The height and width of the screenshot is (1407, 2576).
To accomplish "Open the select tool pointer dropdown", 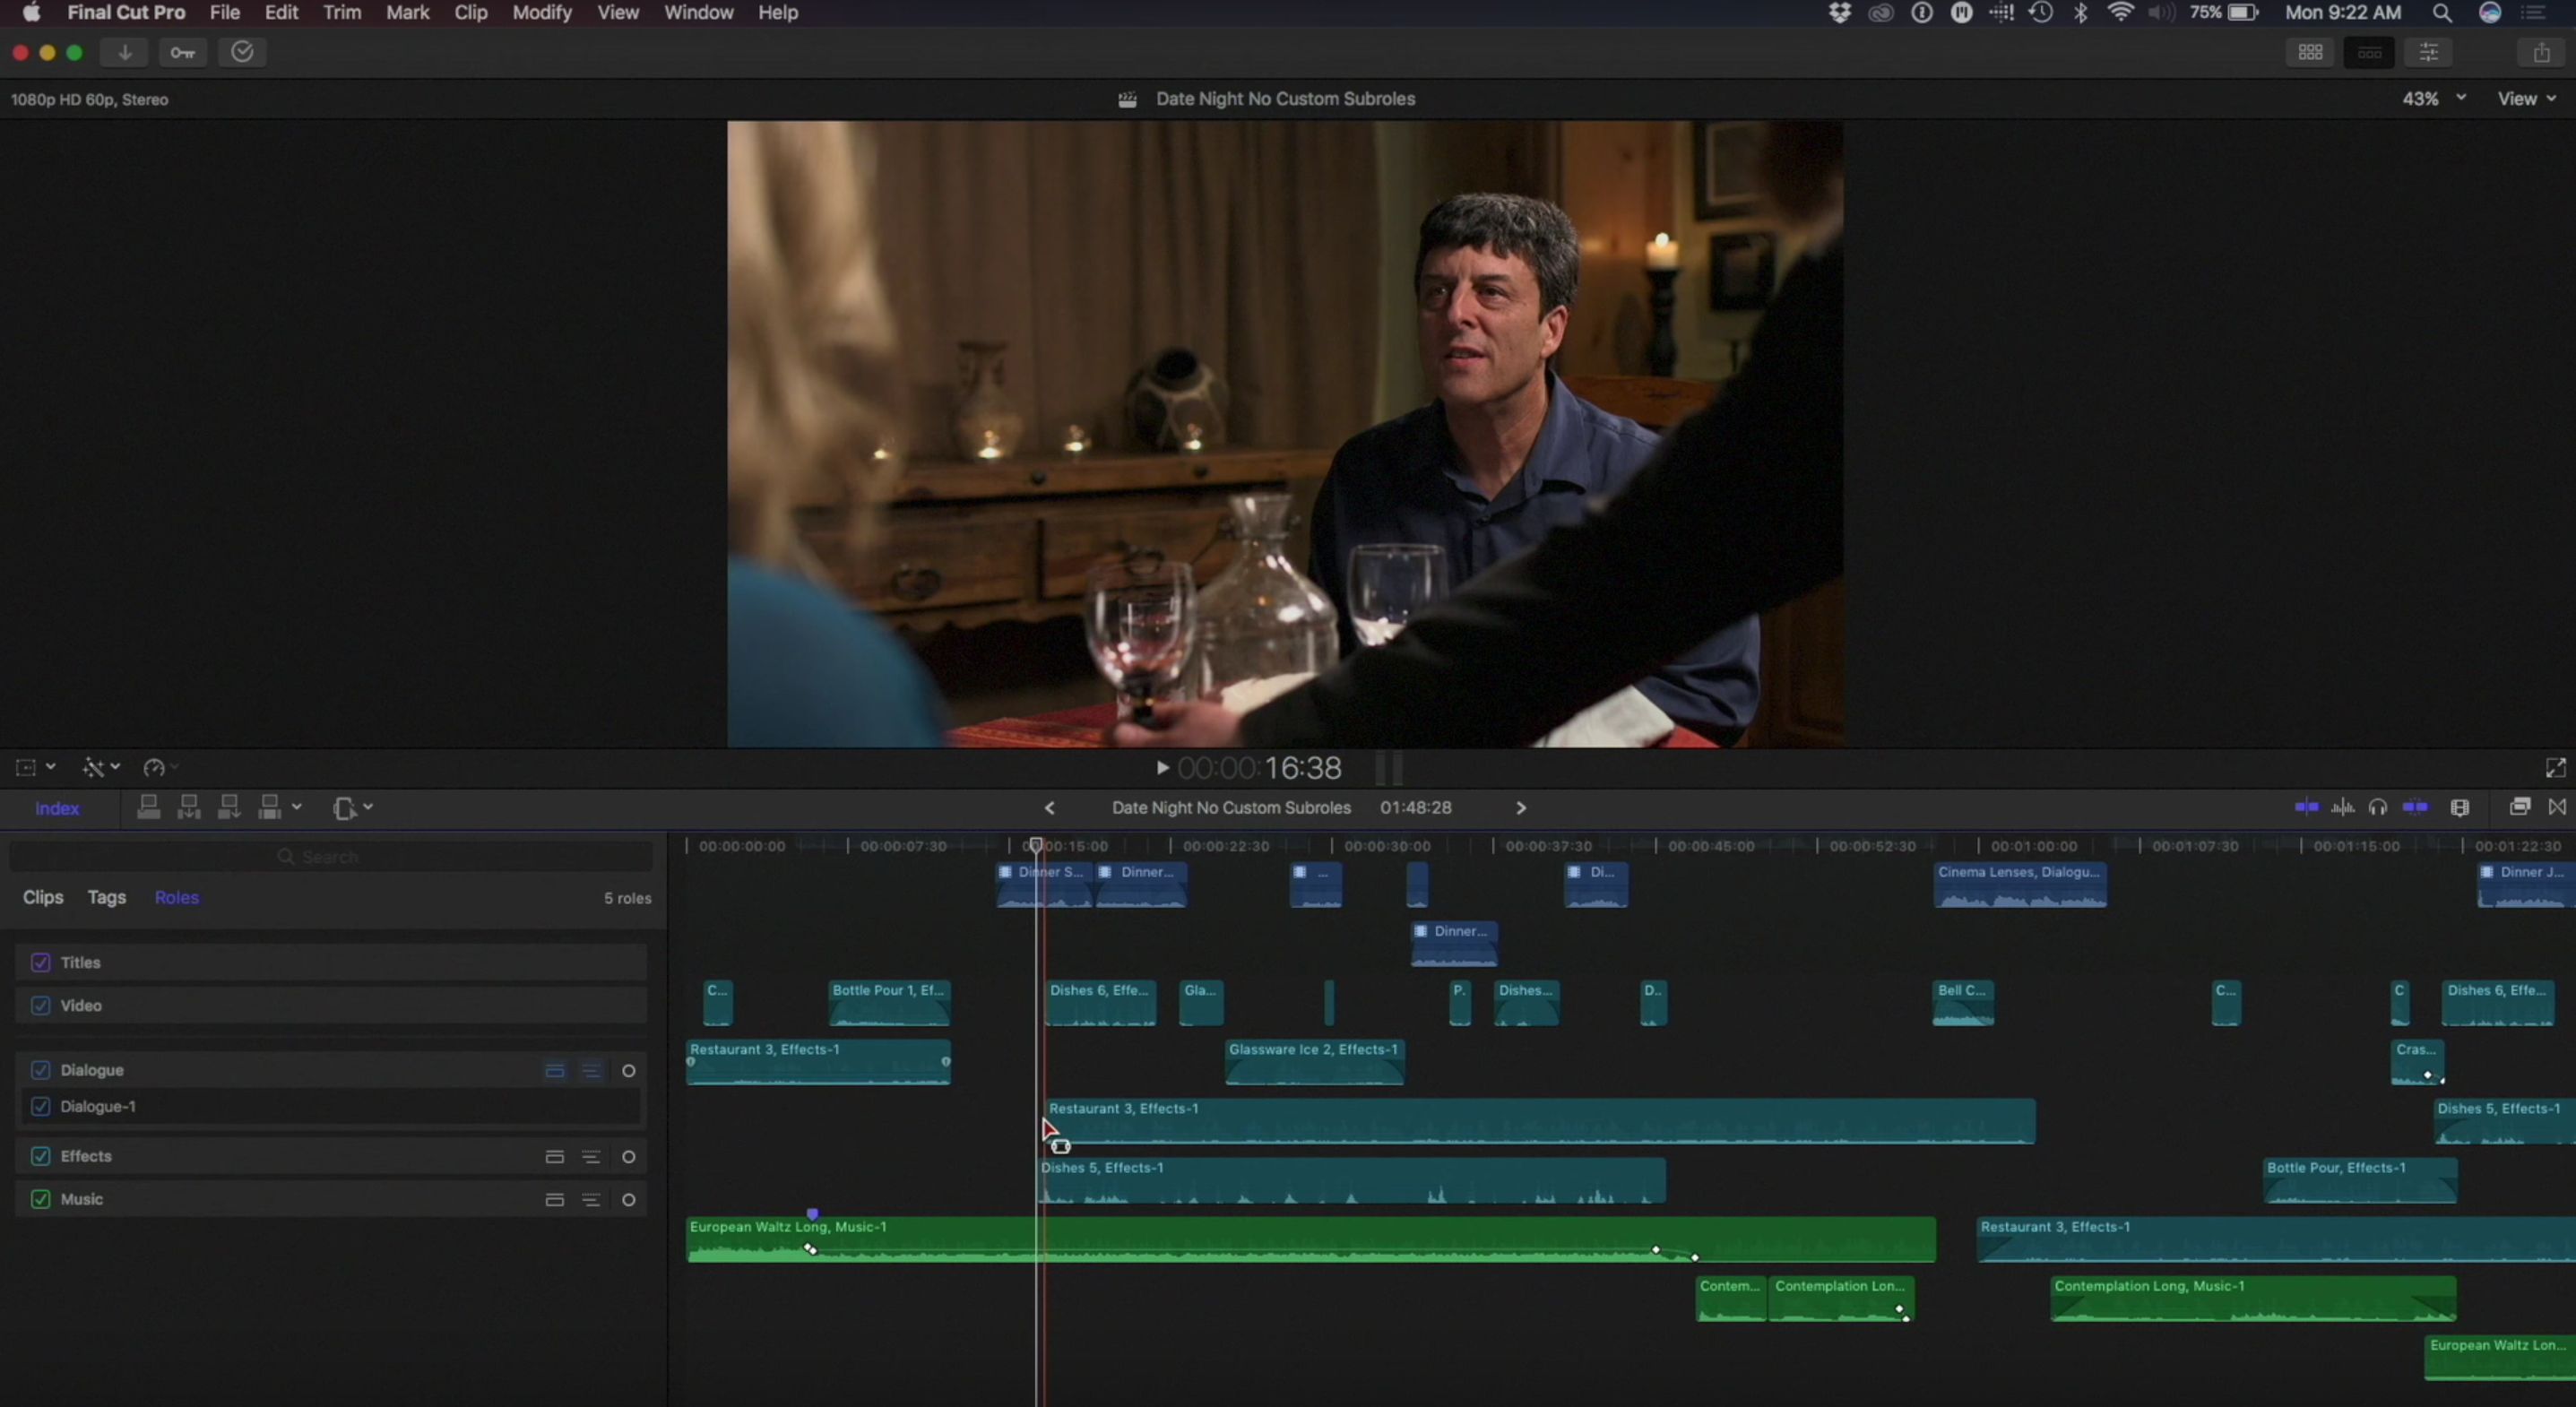I will click(x=352, y=807).
